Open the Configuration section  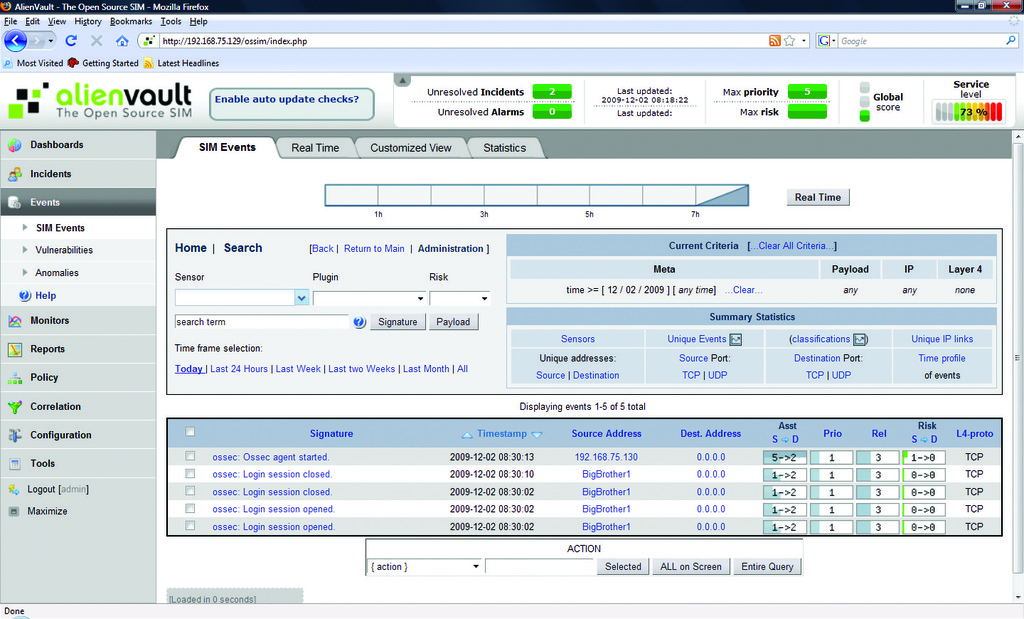[x=62, y=434]
